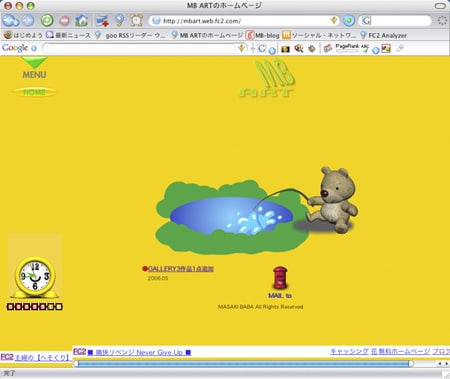This screenshot has height=379, width=450.
Task: Open the 無料ホームページ link
Action: point(404,352)
